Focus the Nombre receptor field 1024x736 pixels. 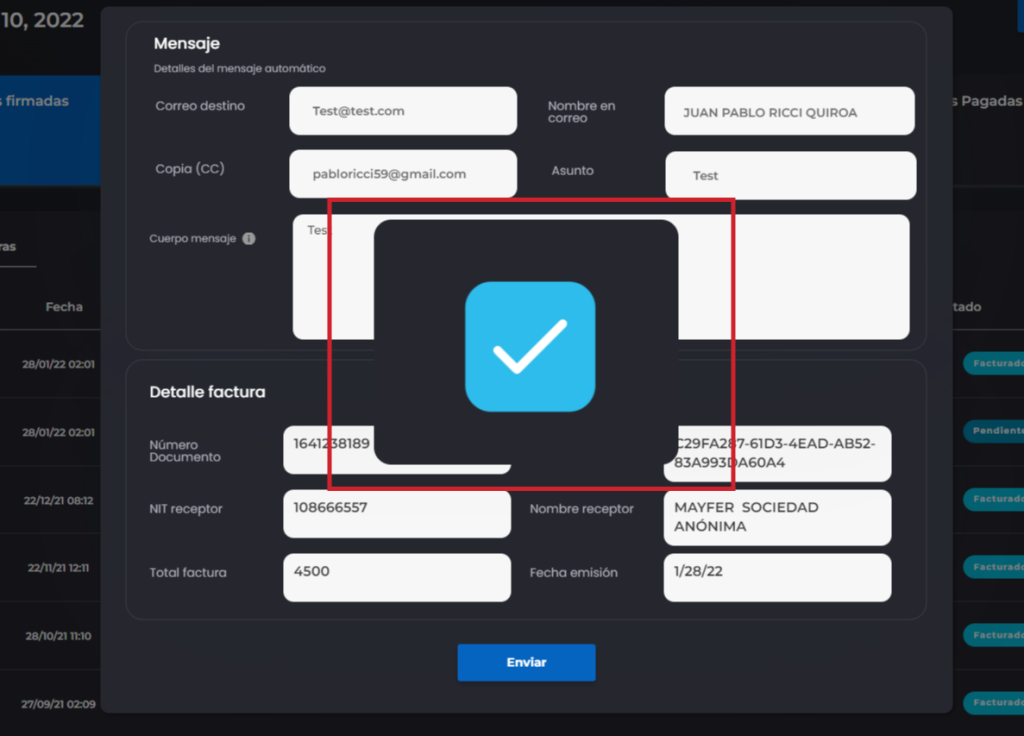tap(776, 517)
